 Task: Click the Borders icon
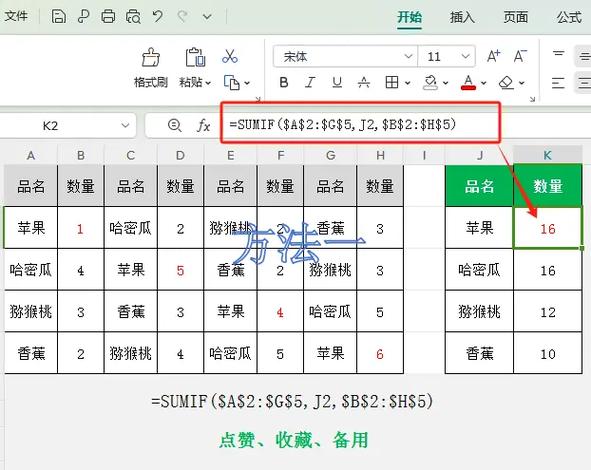click(x=392, y=82)
